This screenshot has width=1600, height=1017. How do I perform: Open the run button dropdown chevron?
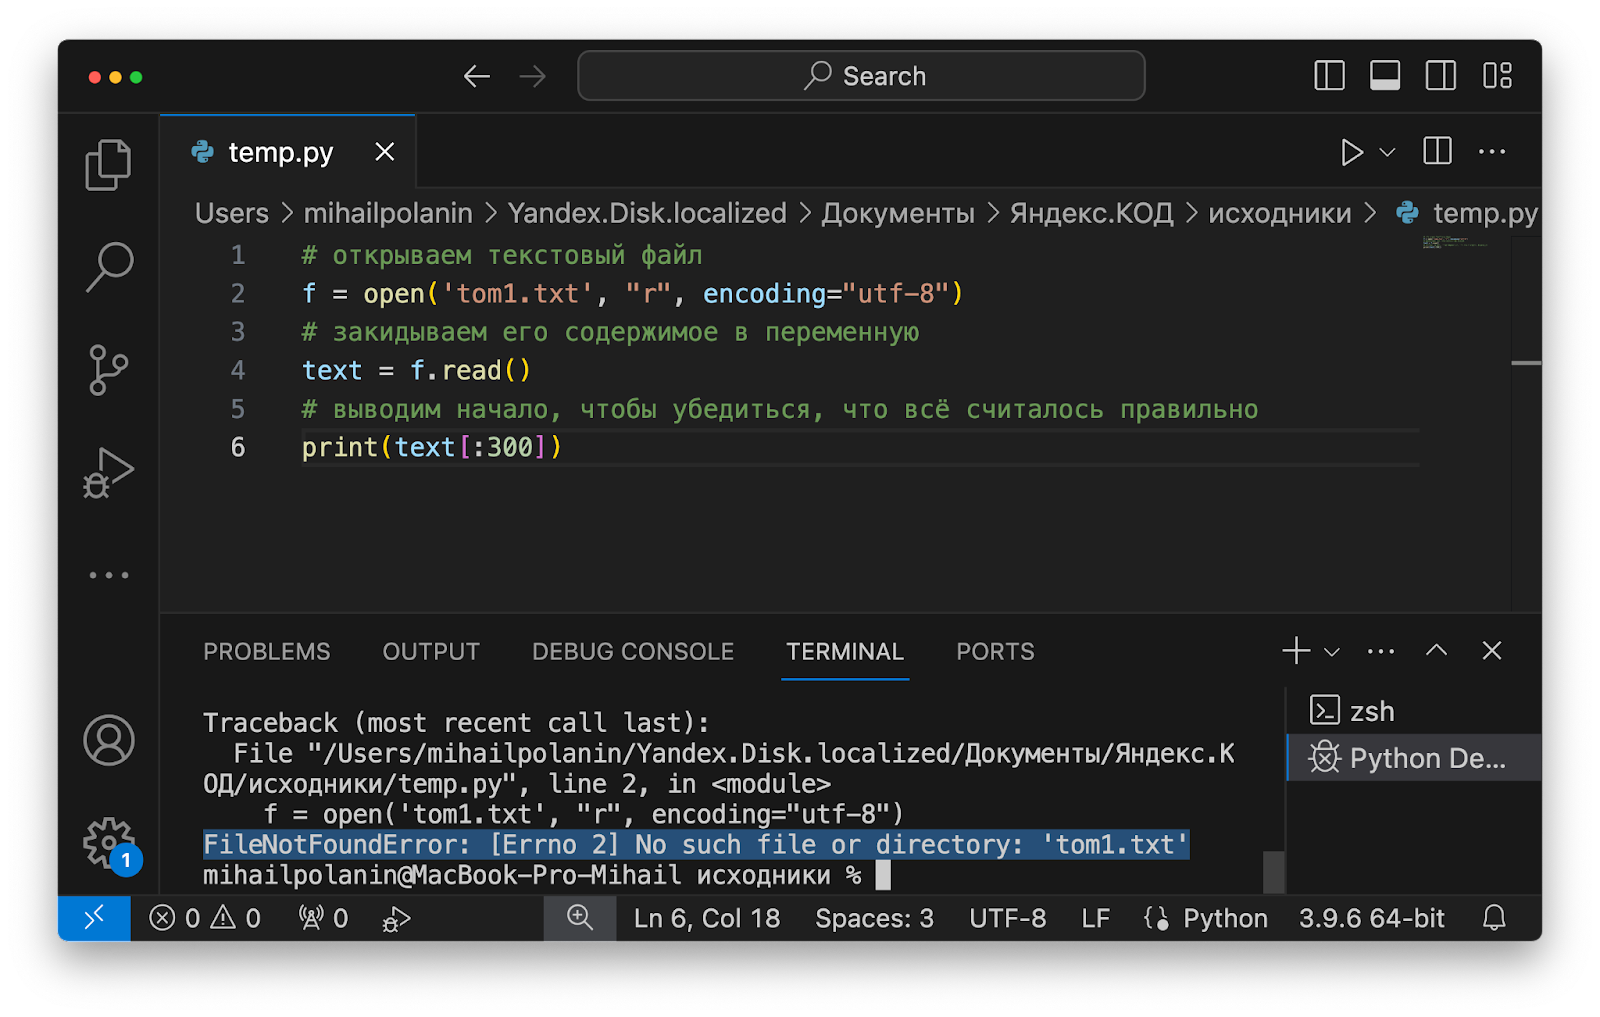tap(1385, 151)
